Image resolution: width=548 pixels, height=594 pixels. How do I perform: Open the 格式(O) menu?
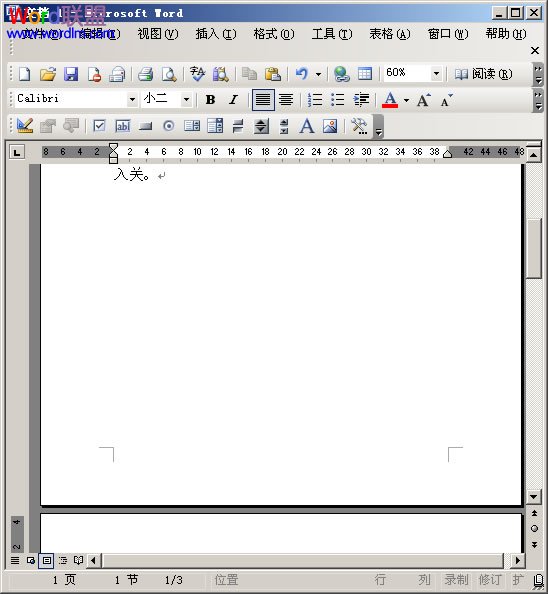pyautogui.click(x=274, y=34)
